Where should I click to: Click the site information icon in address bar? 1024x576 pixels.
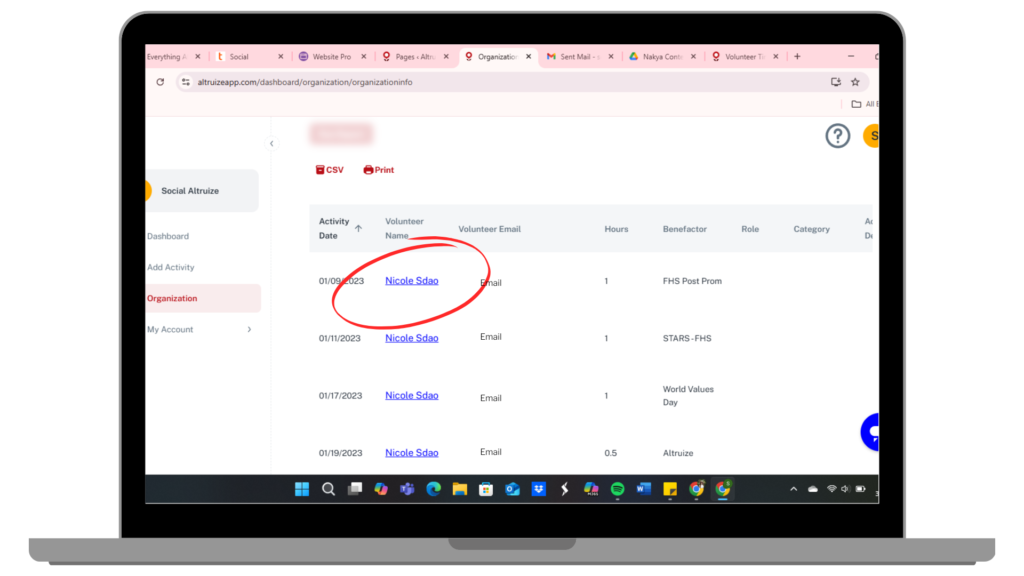pos(186,82)
